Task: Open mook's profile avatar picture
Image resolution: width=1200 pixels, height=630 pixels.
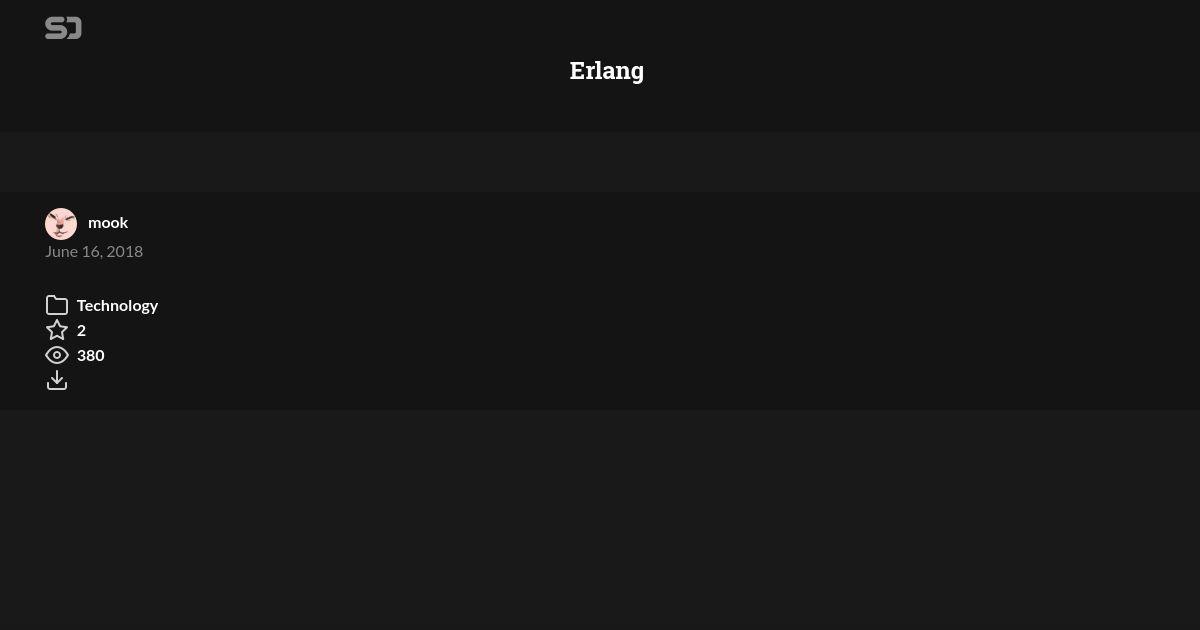Action: tap(61, 224)
